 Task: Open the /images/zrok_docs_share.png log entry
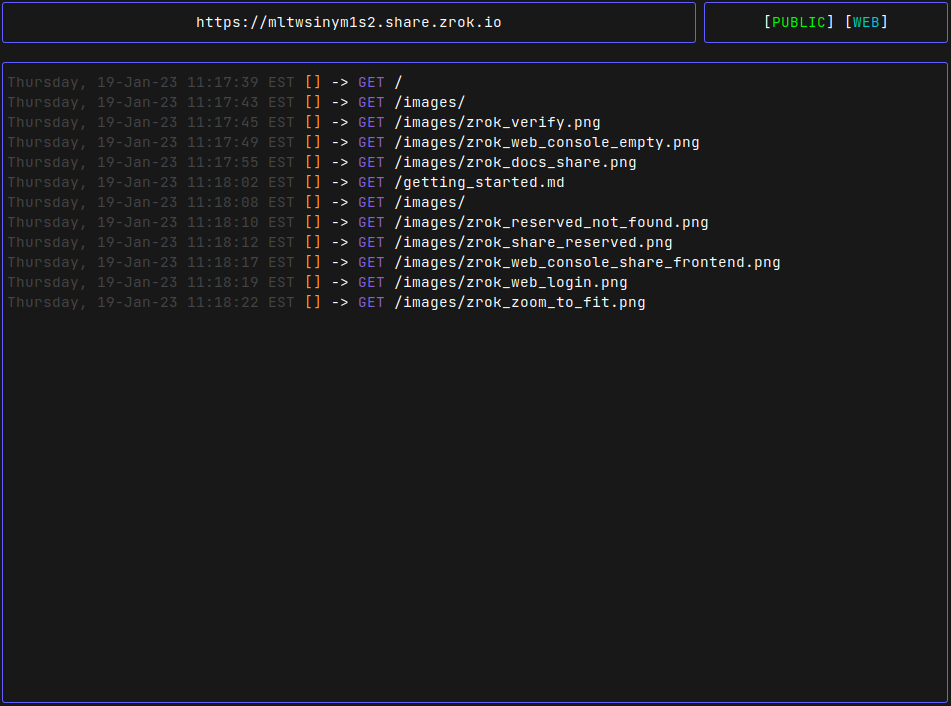pos(516,162)
